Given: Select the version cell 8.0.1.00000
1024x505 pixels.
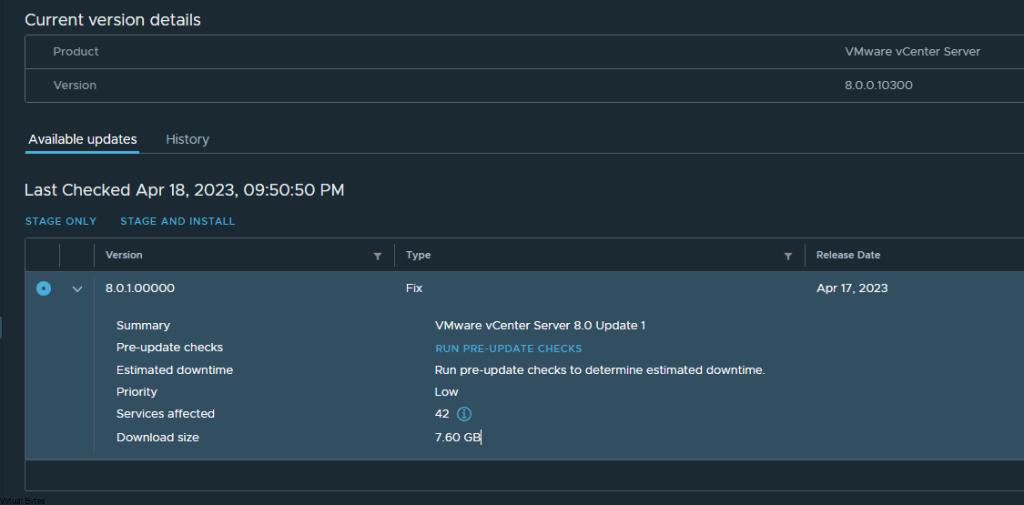Looking at the screenshot, I should (x=140, y=288).
